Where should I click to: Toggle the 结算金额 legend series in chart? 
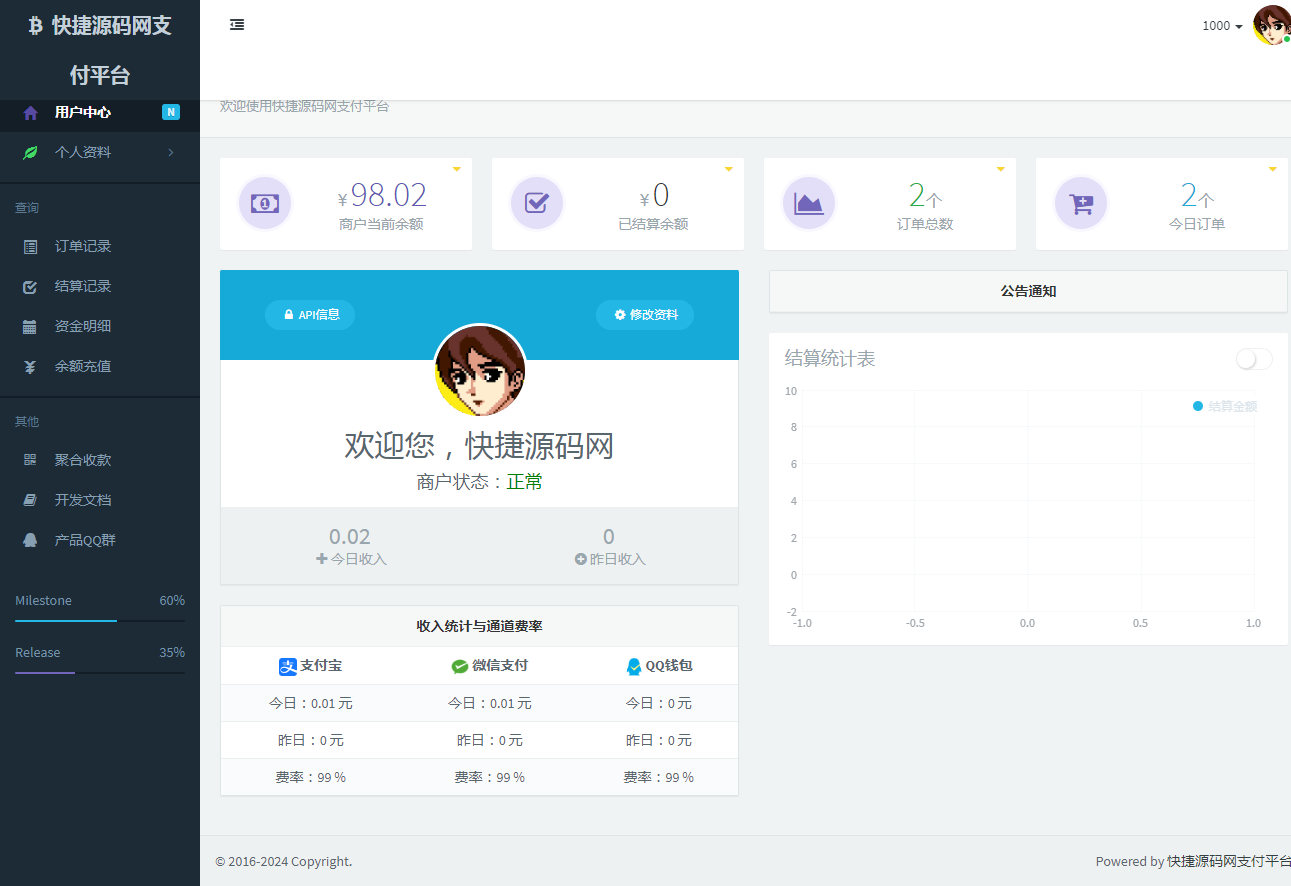tap(1225, 406)
